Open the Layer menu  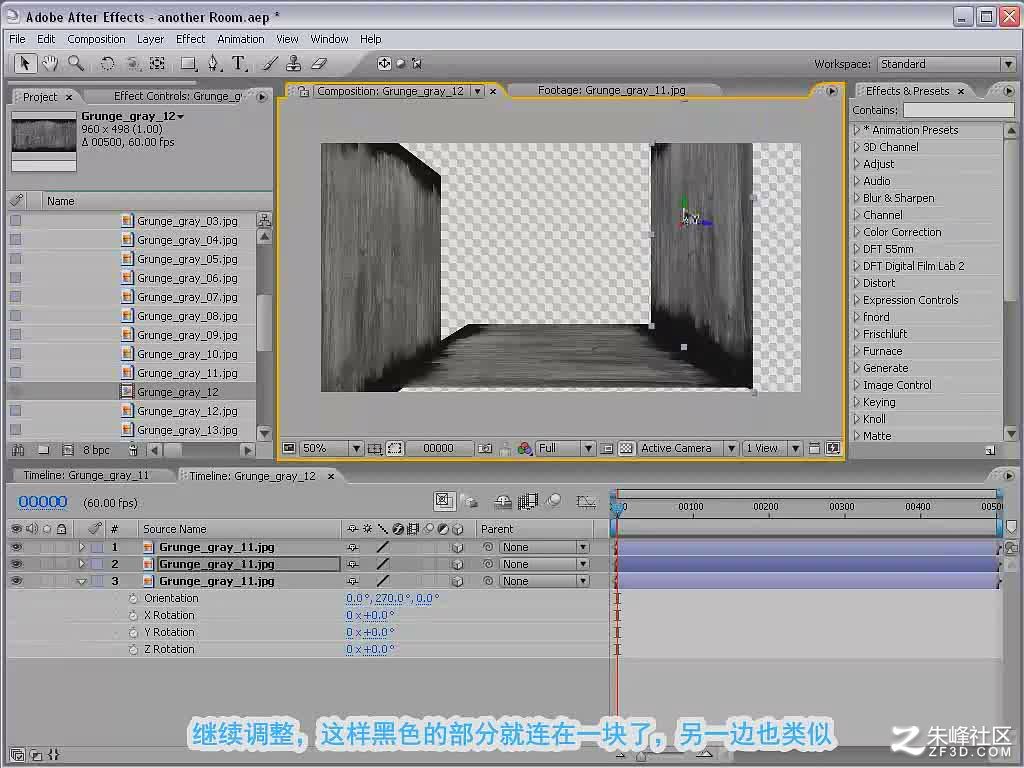tap(150, 39)
